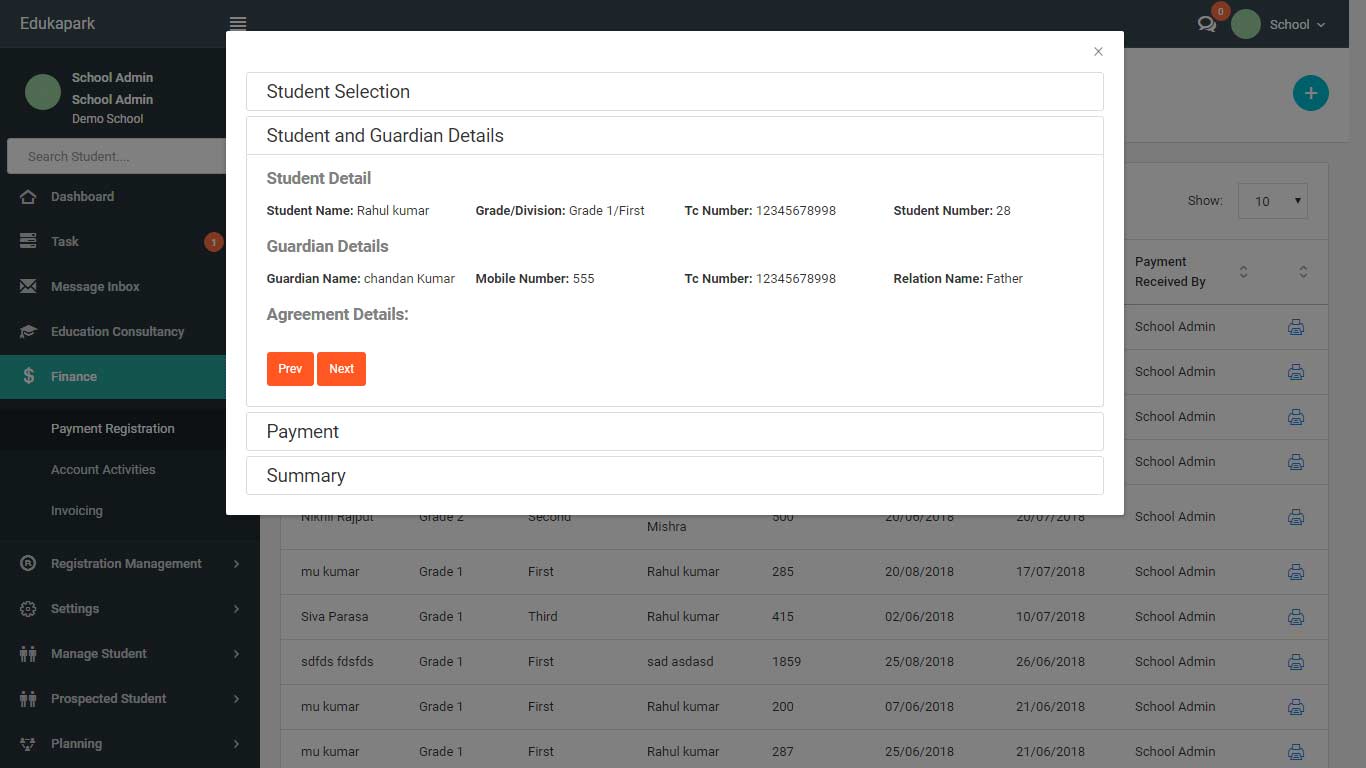Click the amount 1859 cell
The width and height of the screenshot is (1366, 768).
[x=786, y=661]
